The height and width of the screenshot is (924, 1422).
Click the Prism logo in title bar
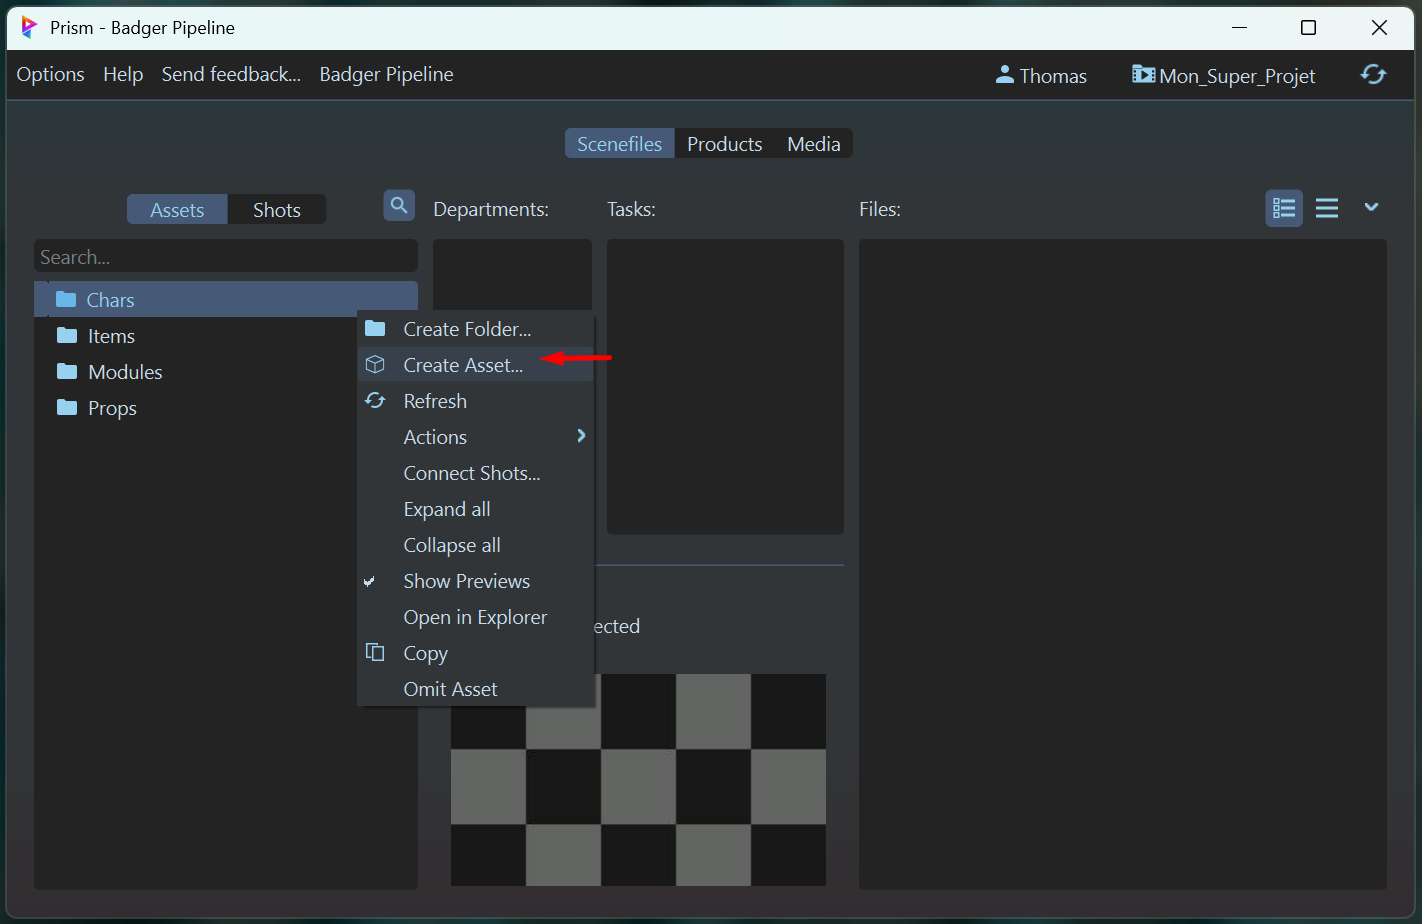(x=29, y=27)
